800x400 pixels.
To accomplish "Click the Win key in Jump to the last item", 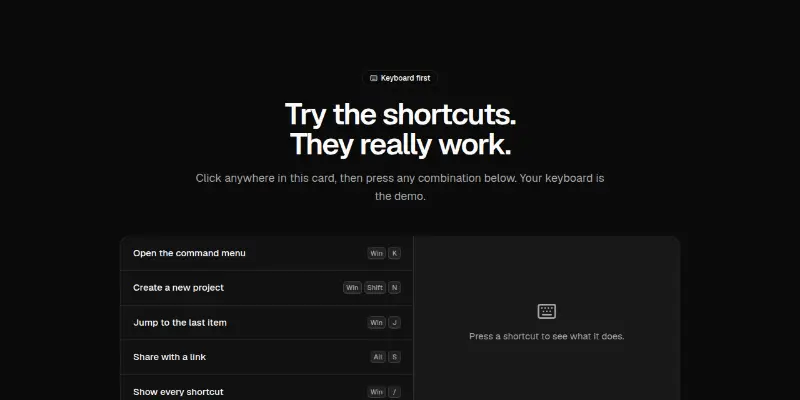I will click(x=377, y=322).
